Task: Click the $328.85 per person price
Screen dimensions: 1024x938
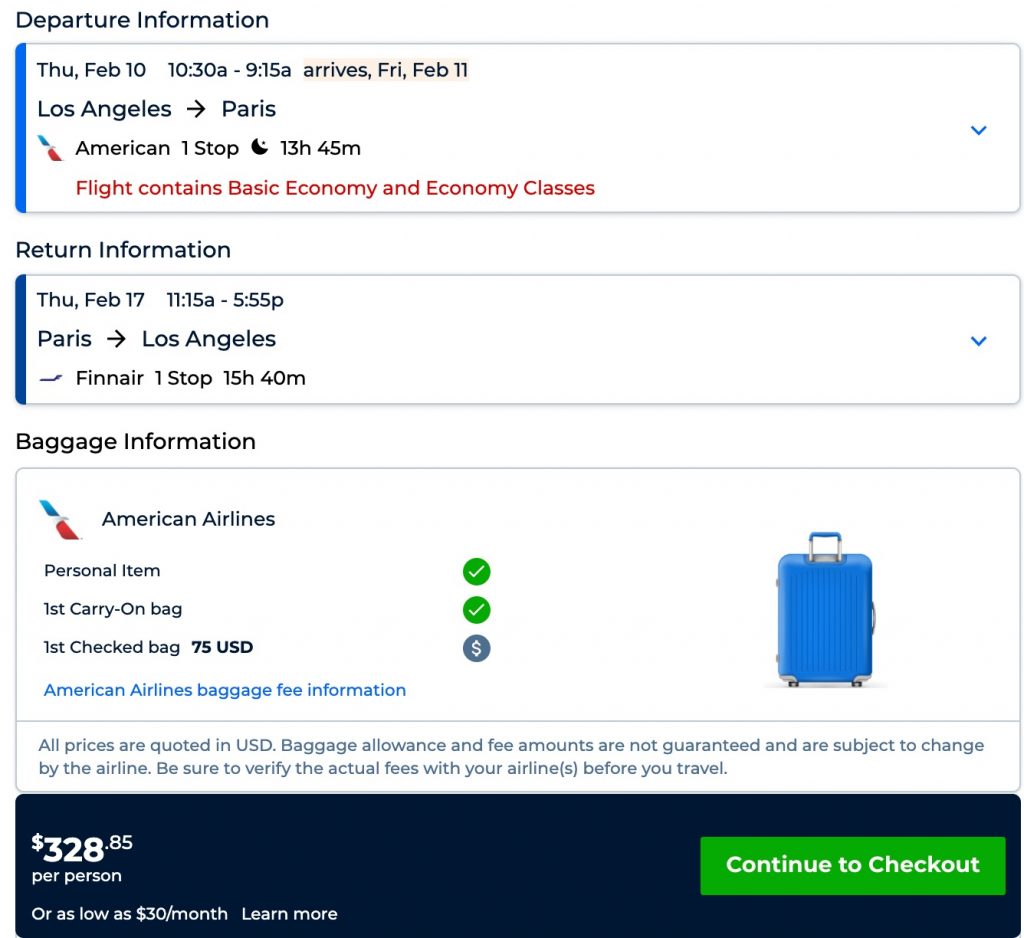Action: pos(82,850)
